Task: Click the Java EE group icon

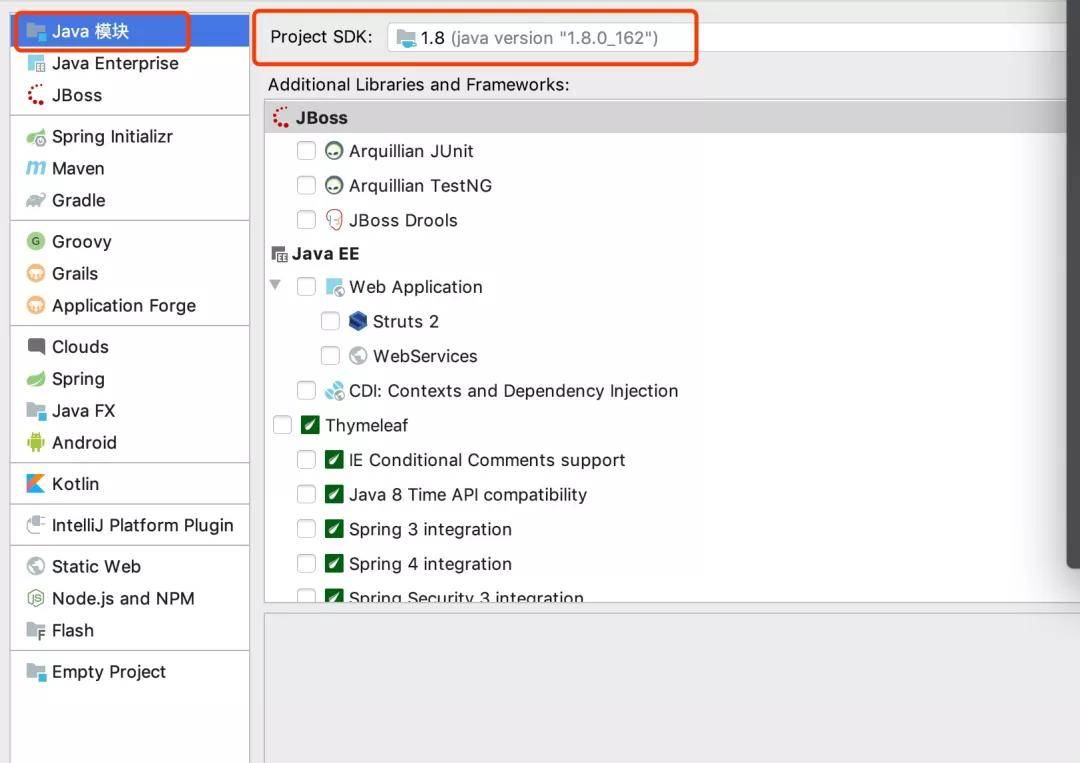Action: 279,254
